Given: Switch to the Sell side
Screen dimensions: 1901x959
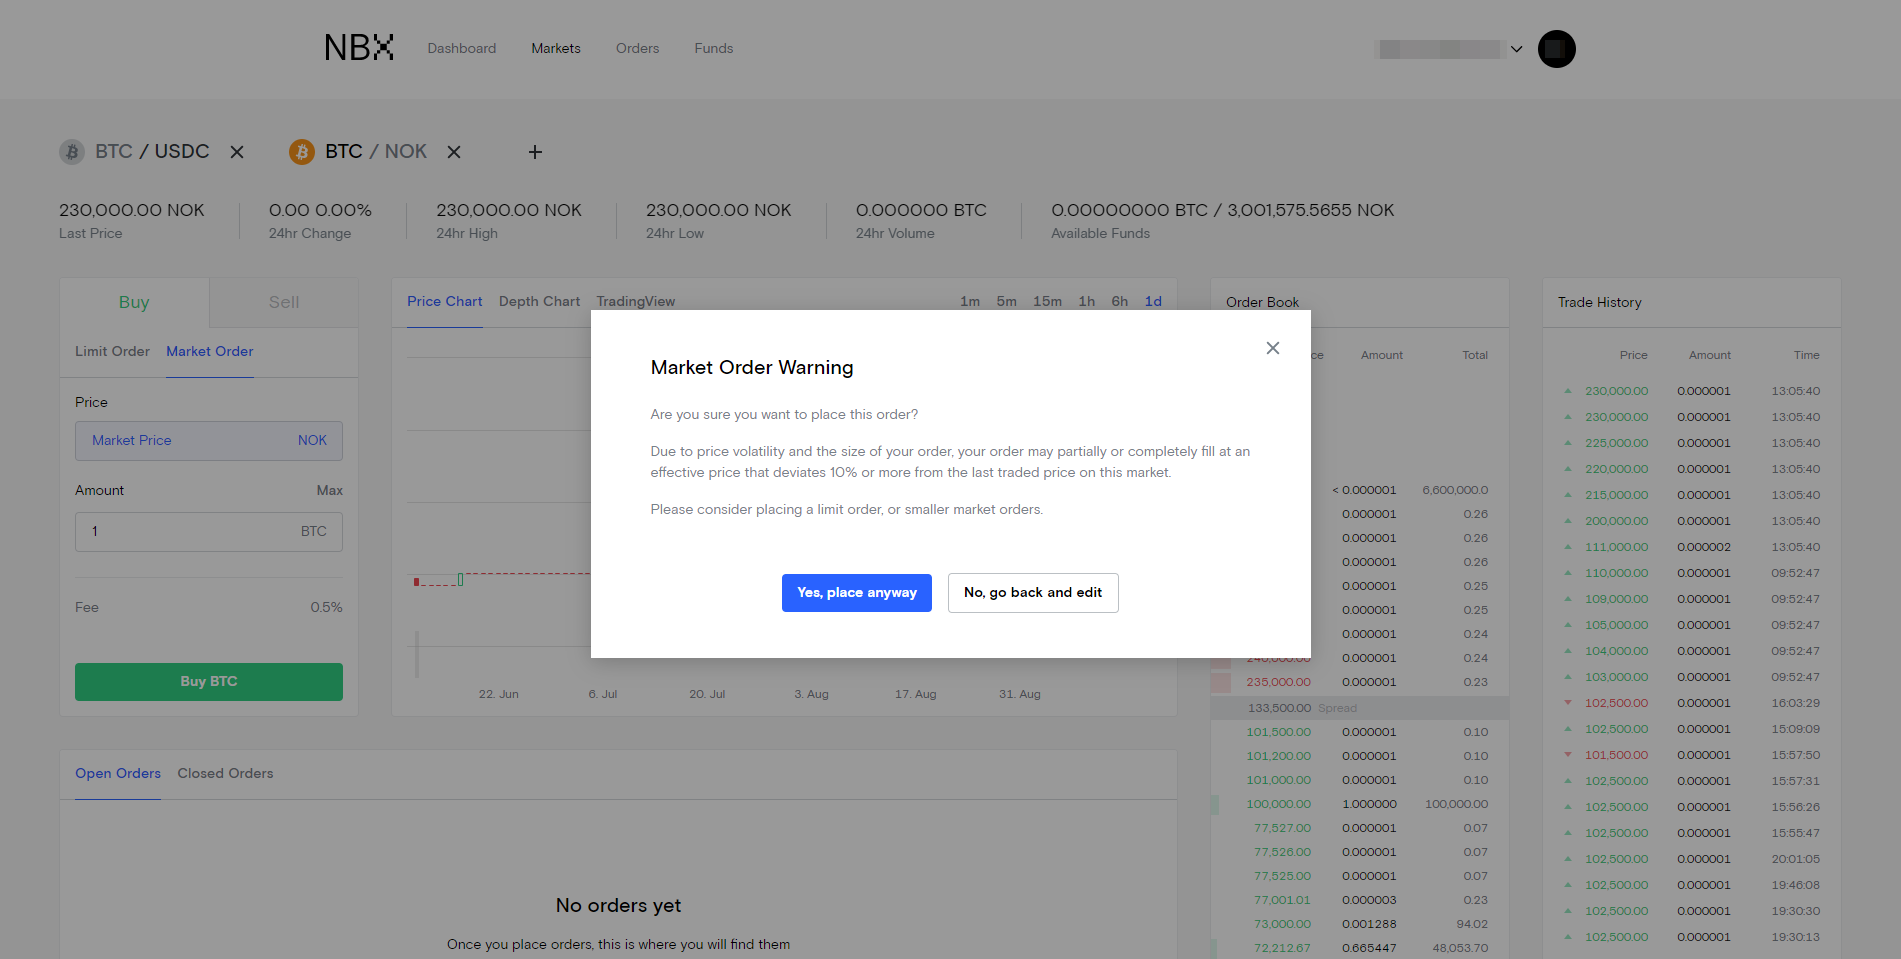Looking at the screenshot, I should pyautogui.click(x=284, y=302).
